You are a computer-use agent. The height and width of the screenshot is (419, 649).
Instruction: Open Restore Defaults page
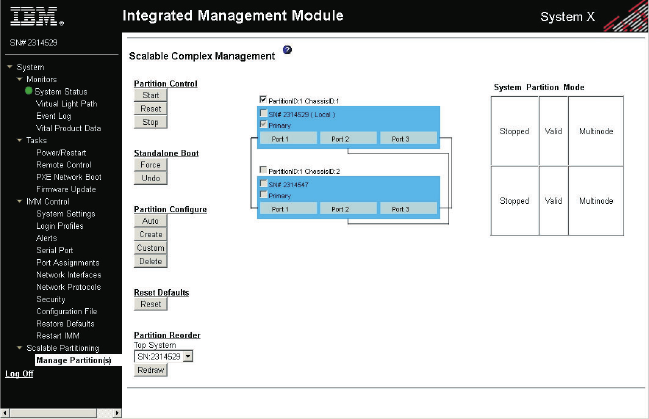click(65, 323)
